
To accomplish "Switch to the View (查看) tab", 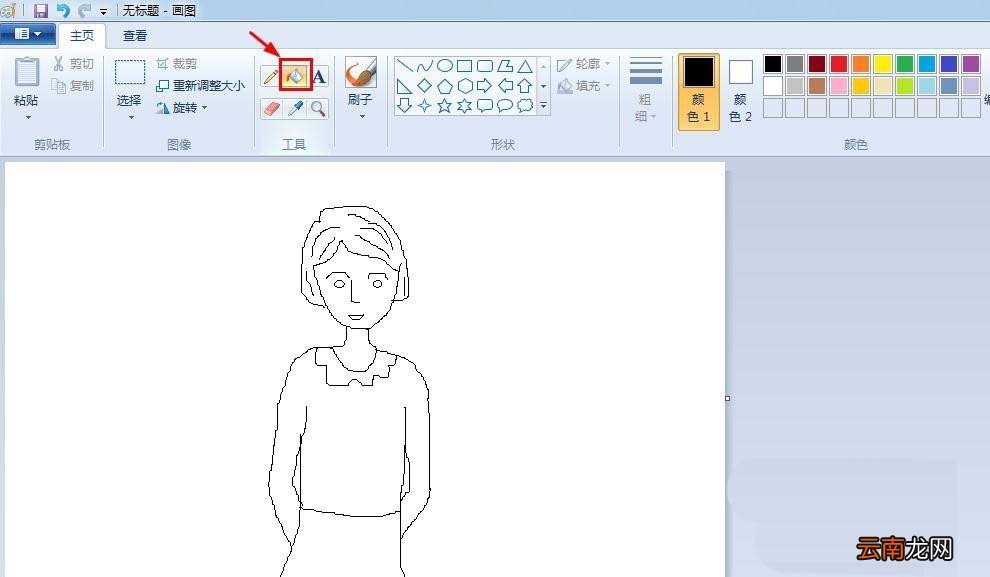I will 134,35.
